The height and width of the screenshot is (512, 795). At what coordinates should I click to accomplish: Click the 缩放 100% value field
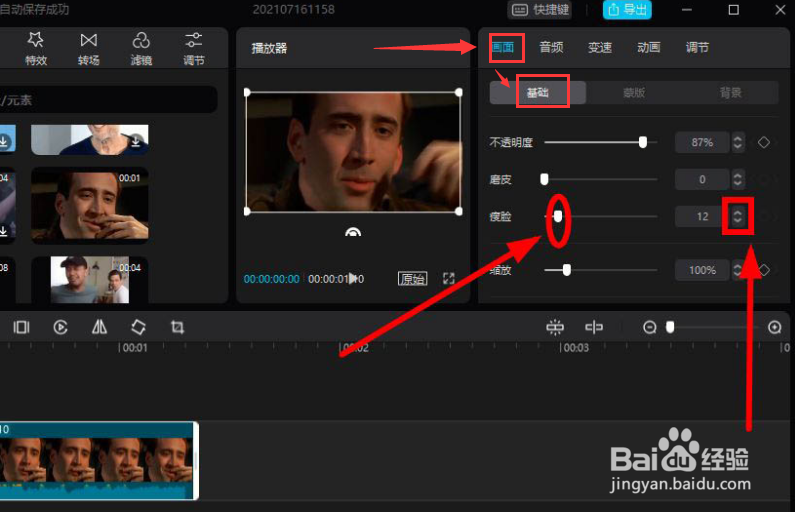pyautogui.click(x=702, y=270)
